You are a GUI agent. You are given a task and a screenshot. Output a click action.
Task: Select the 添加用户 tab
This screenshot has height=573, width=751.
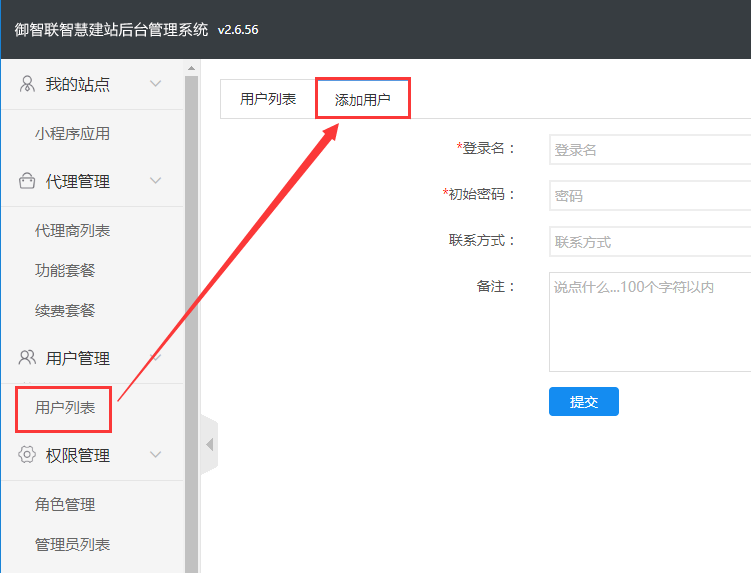click(362, 100)
